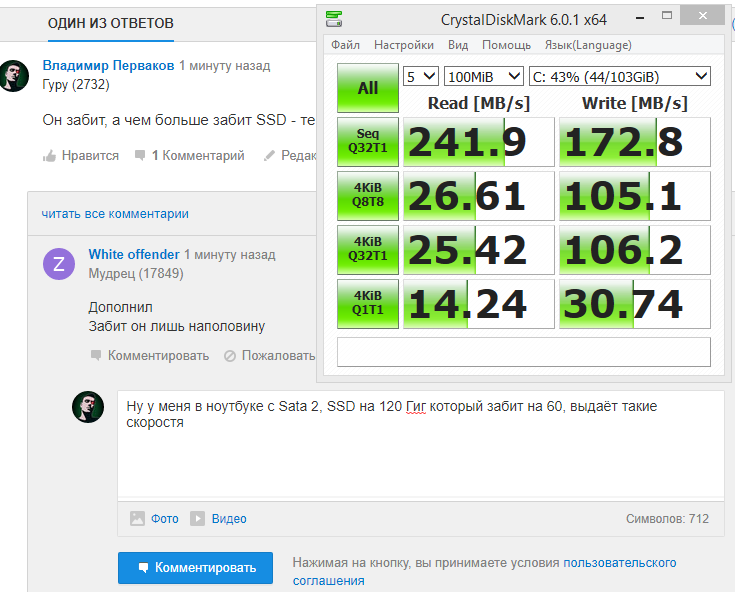The height and width of the screenshot is (592, 735).
Task: Run all benchmarks with the All button
Action: coord(368,88)
